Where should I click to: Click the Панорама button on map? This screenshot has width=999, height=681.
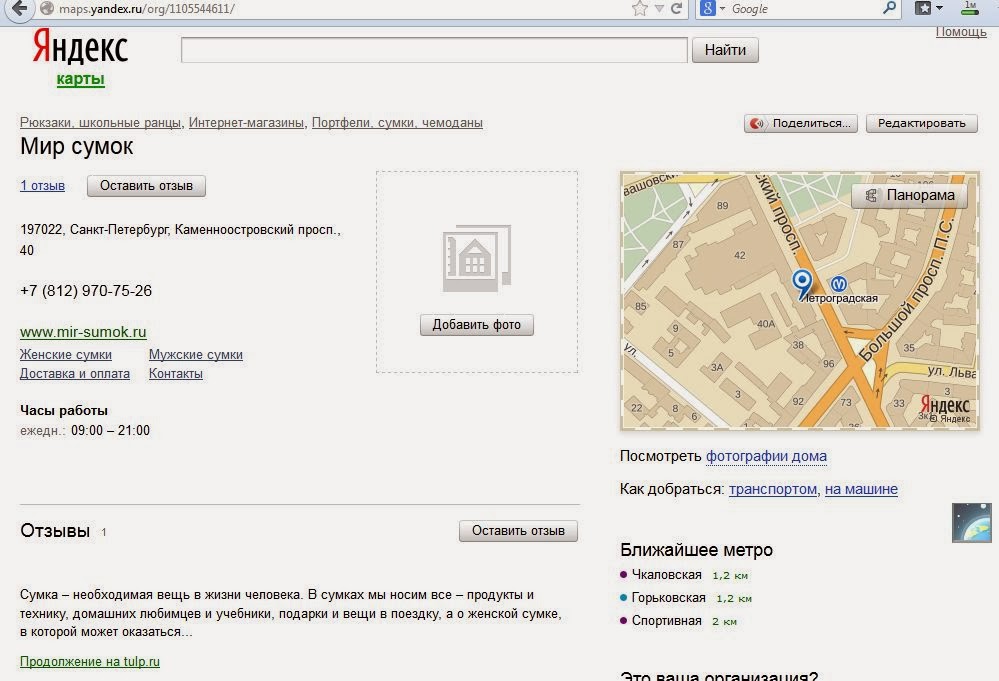pyautogui.click(x=909, y=196)
